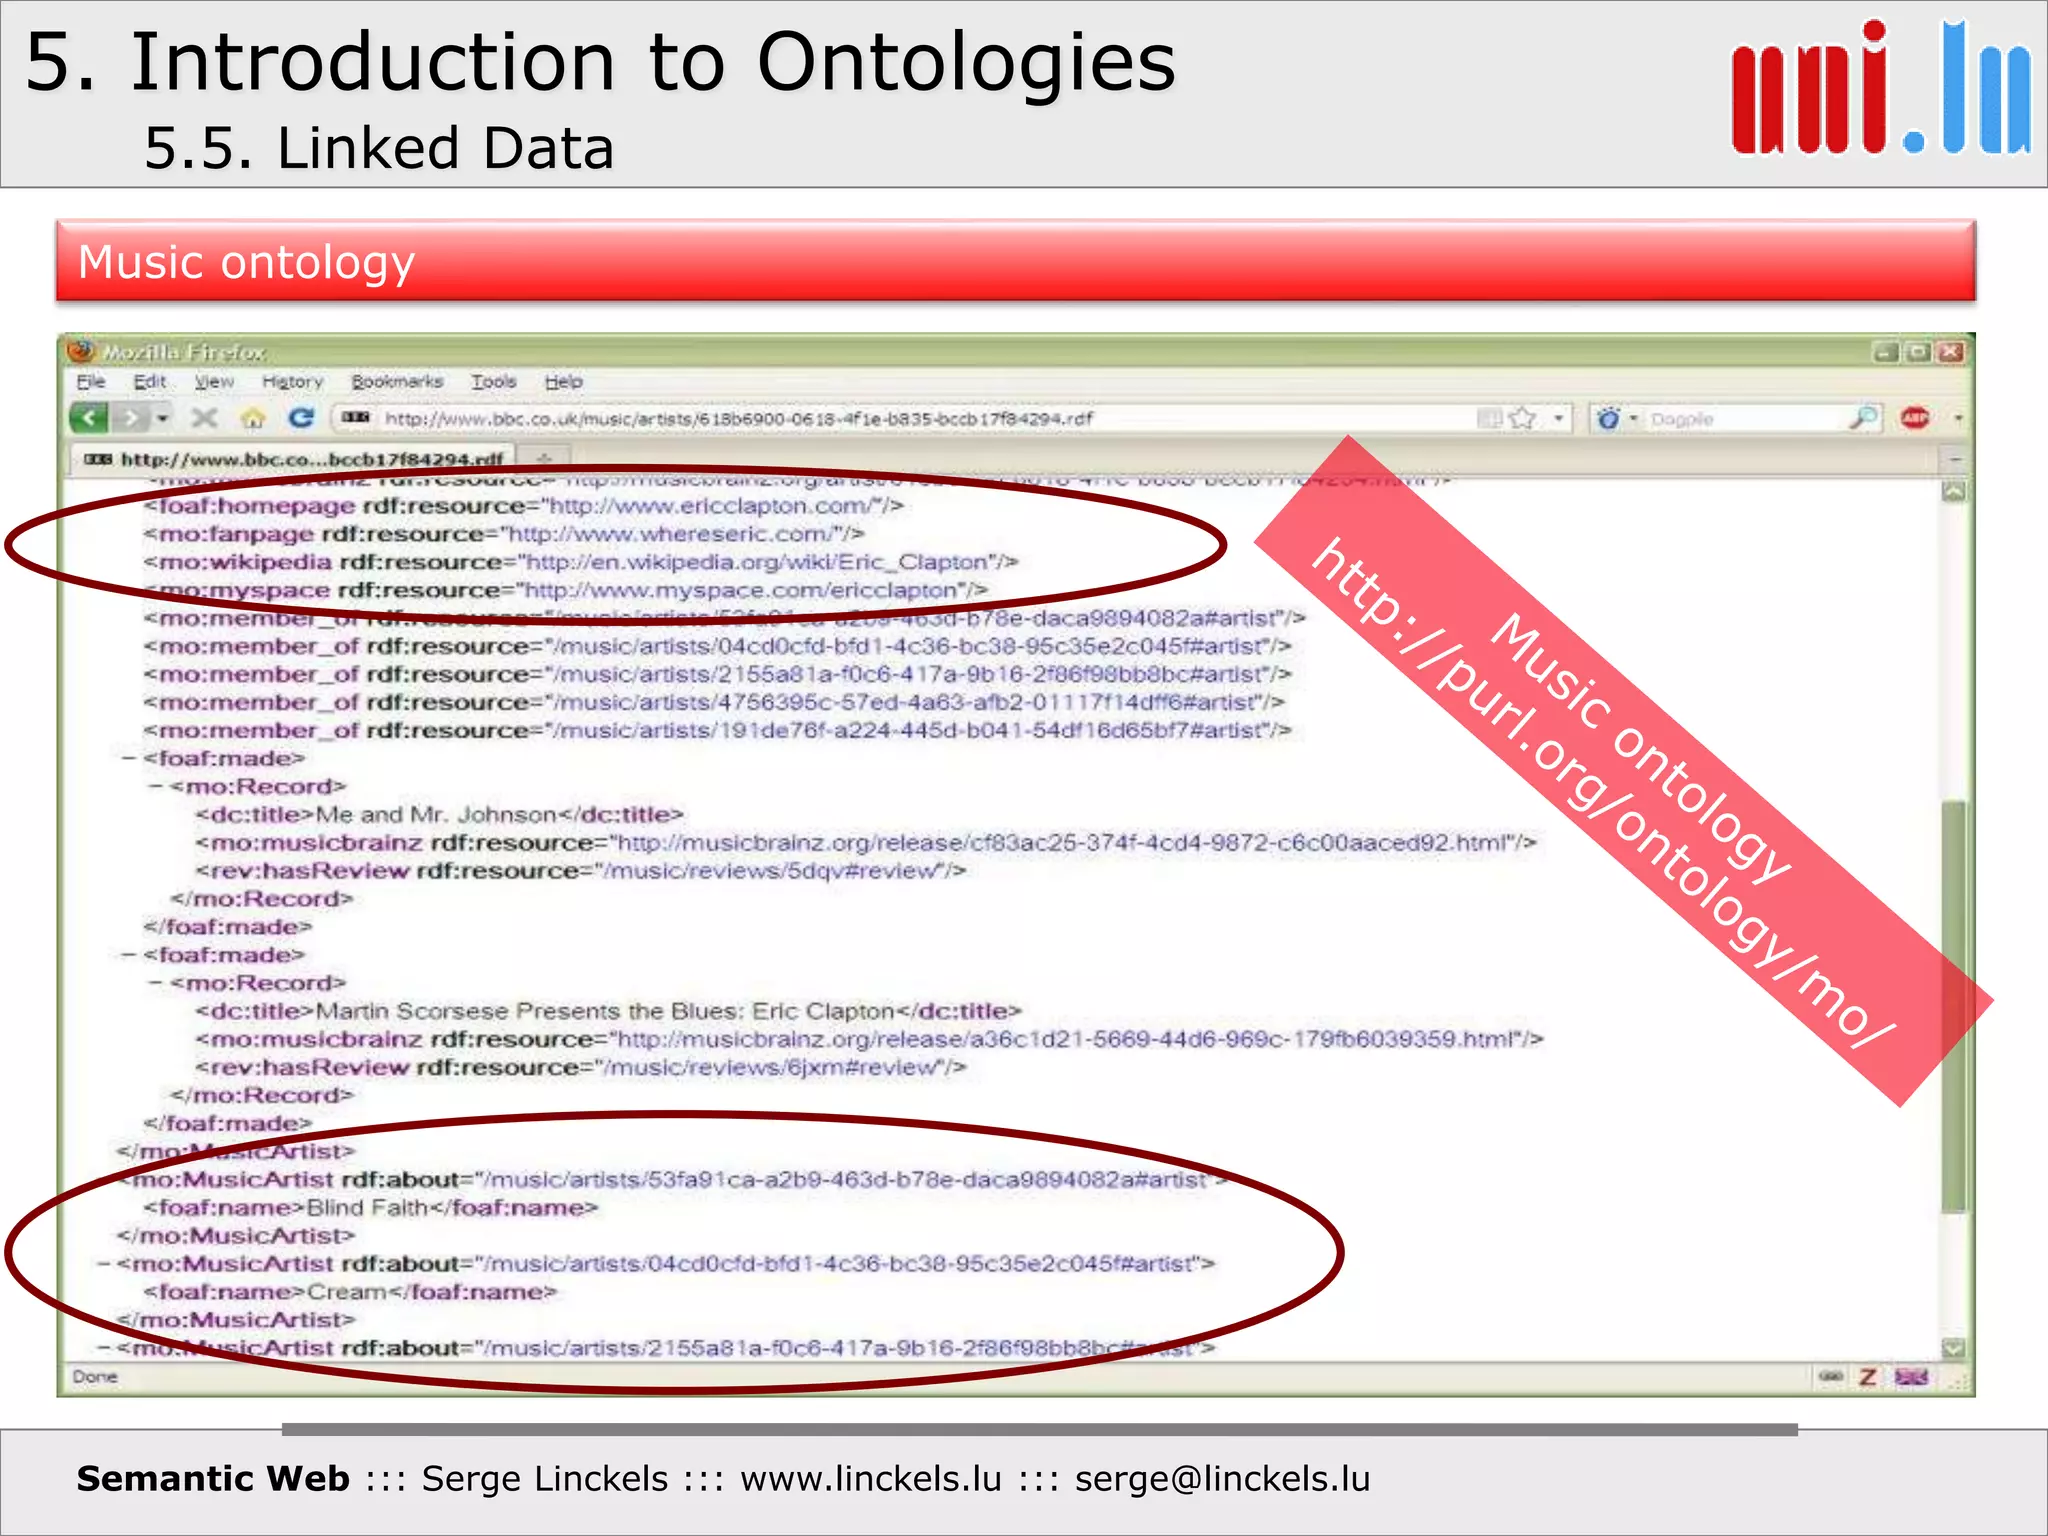Click the rev:hasReview 5dqv#review line
The height and width of the screenshot is (1536, 2048).
click(x=580, y=871)
